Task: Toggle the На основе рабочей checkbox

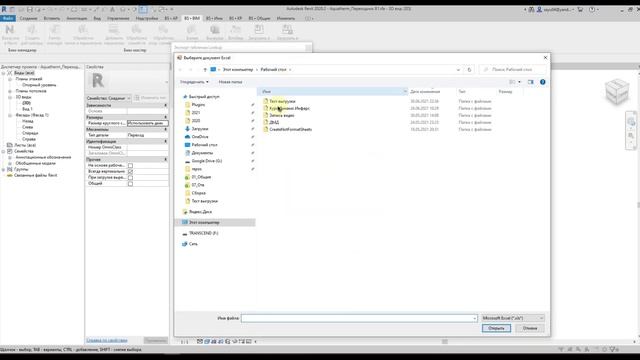Action: 130,166
